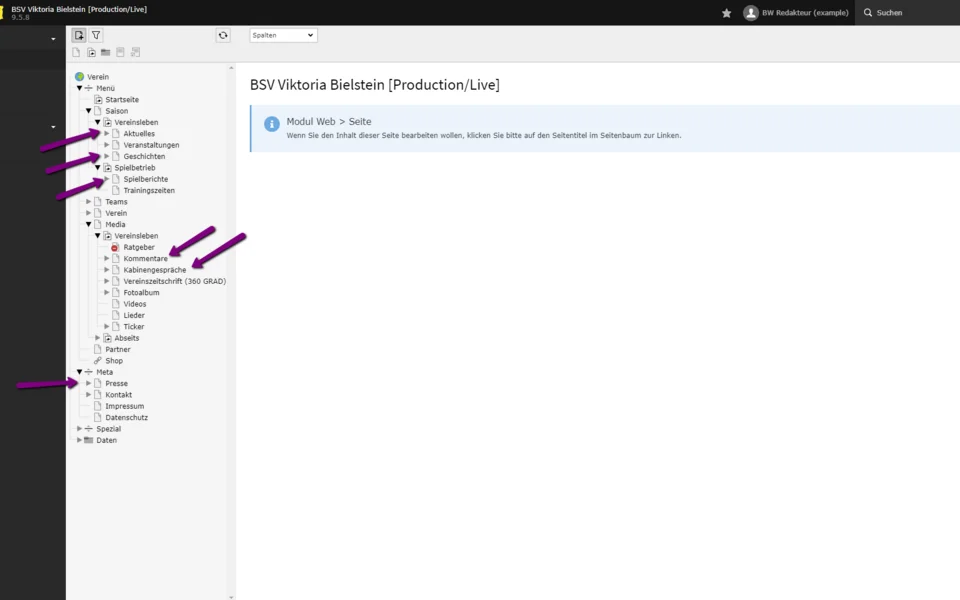960x600 pixels.
Task: Click the link icon beside Shop
Action: (97, 361)
